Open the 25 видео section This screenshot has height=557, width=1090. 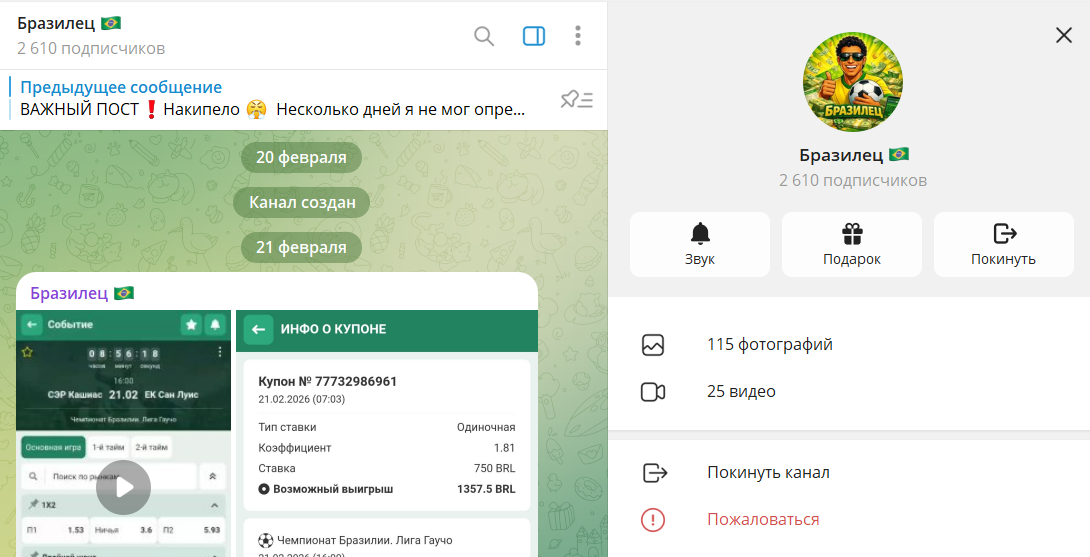[x=741, y=392]
